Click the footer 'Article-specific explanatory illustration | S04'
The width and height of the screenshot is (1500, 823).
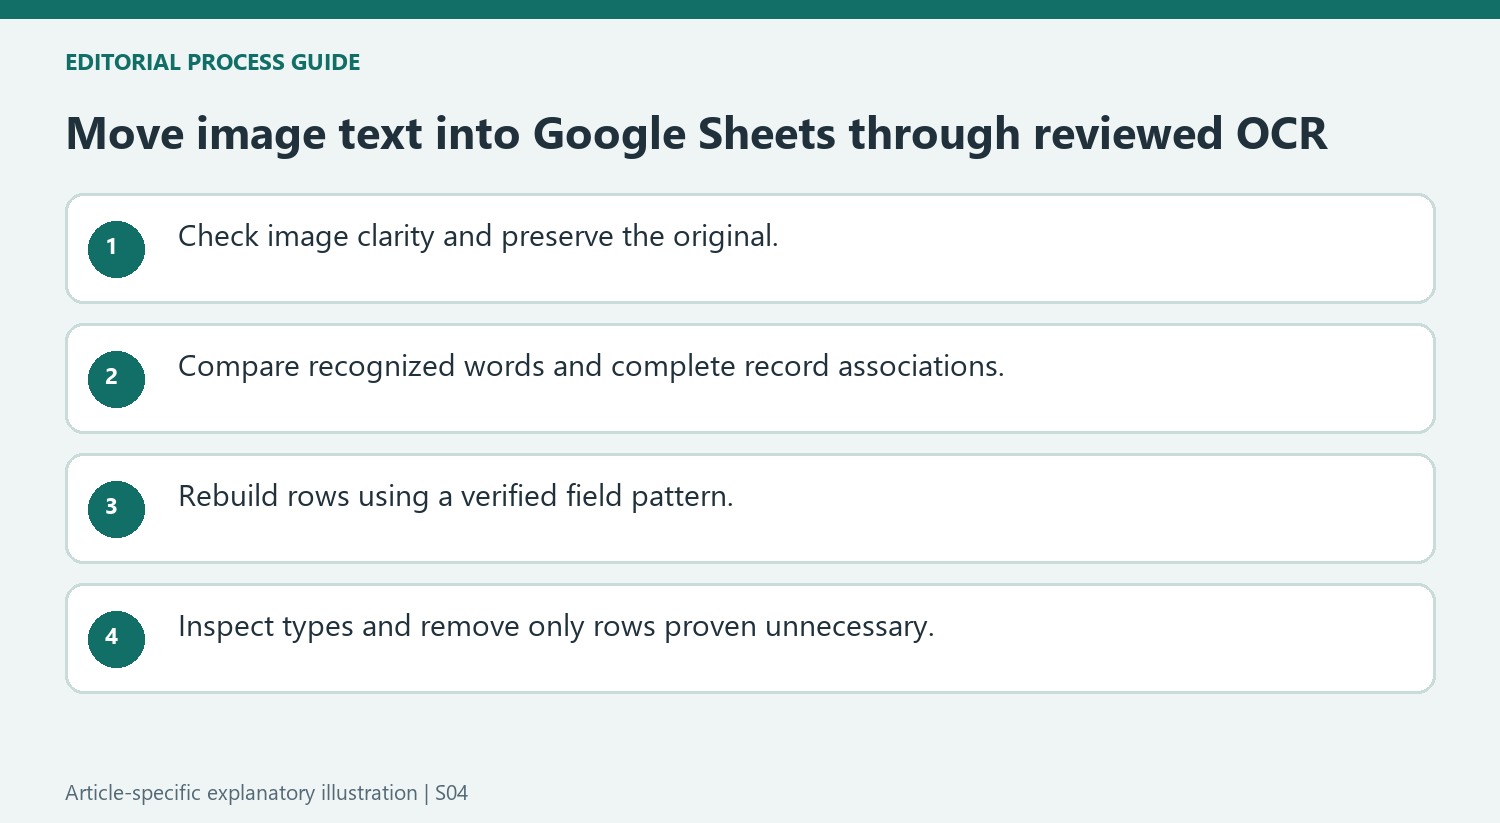[266, 793]
